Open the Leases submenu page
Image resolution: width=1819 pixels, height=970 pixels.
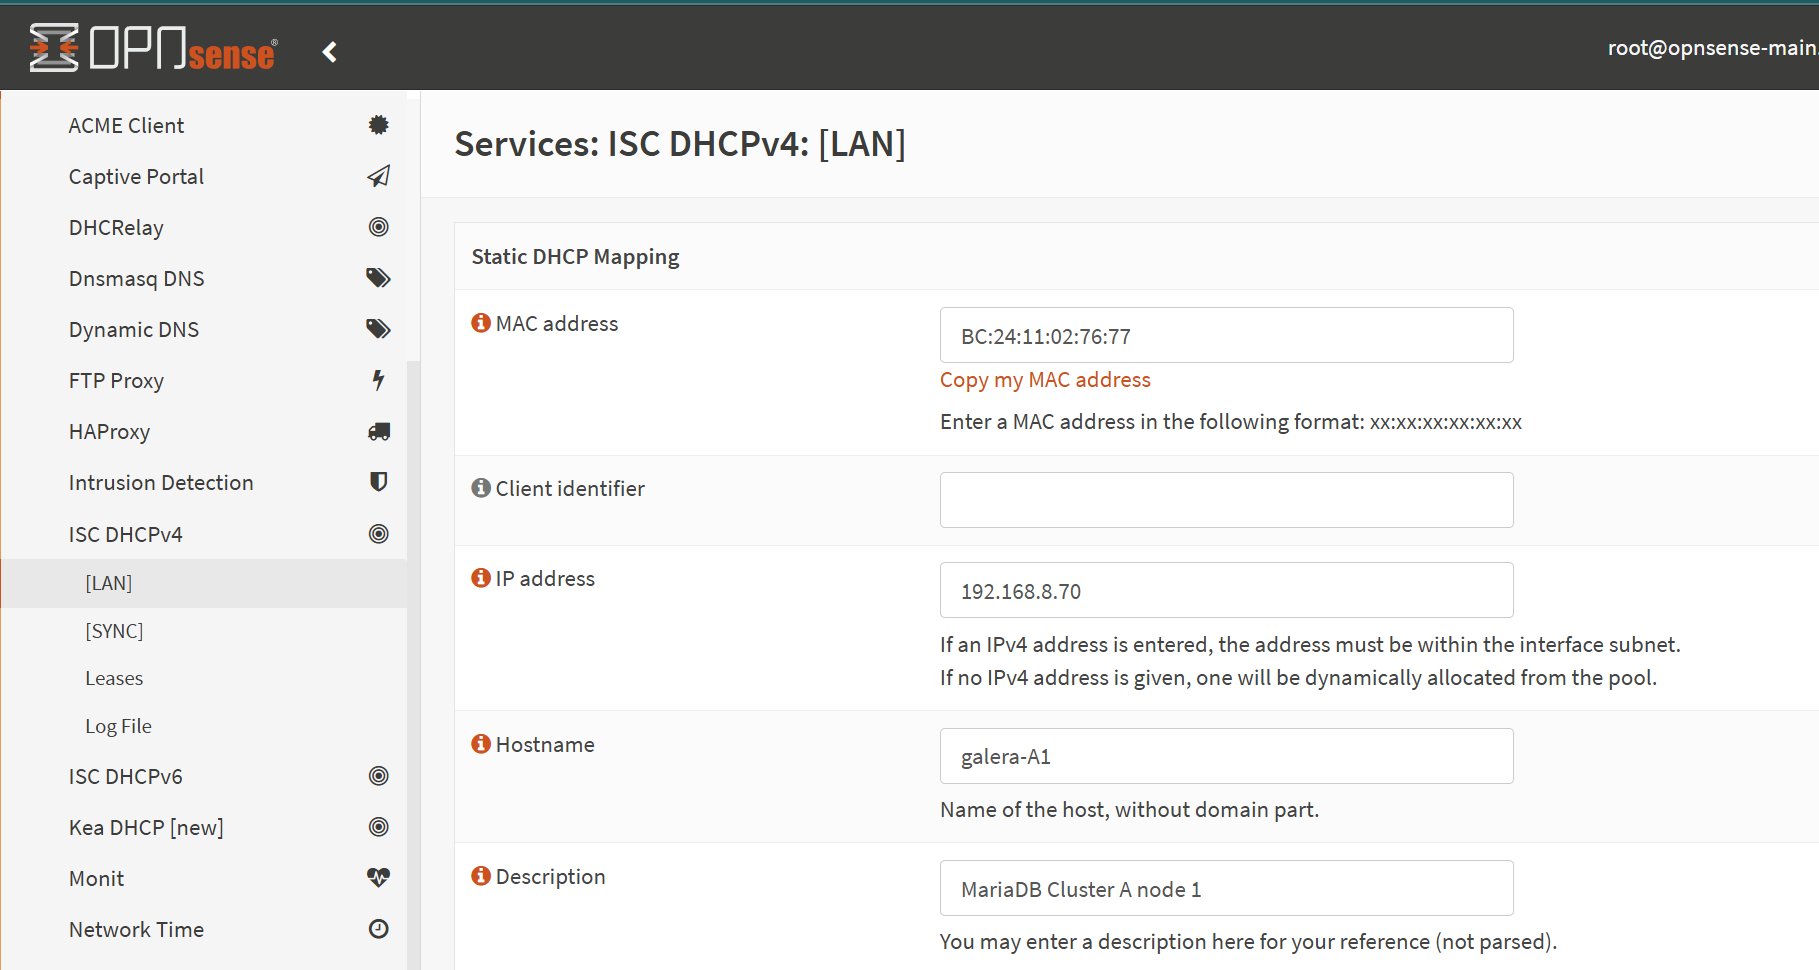coord(114,678)
